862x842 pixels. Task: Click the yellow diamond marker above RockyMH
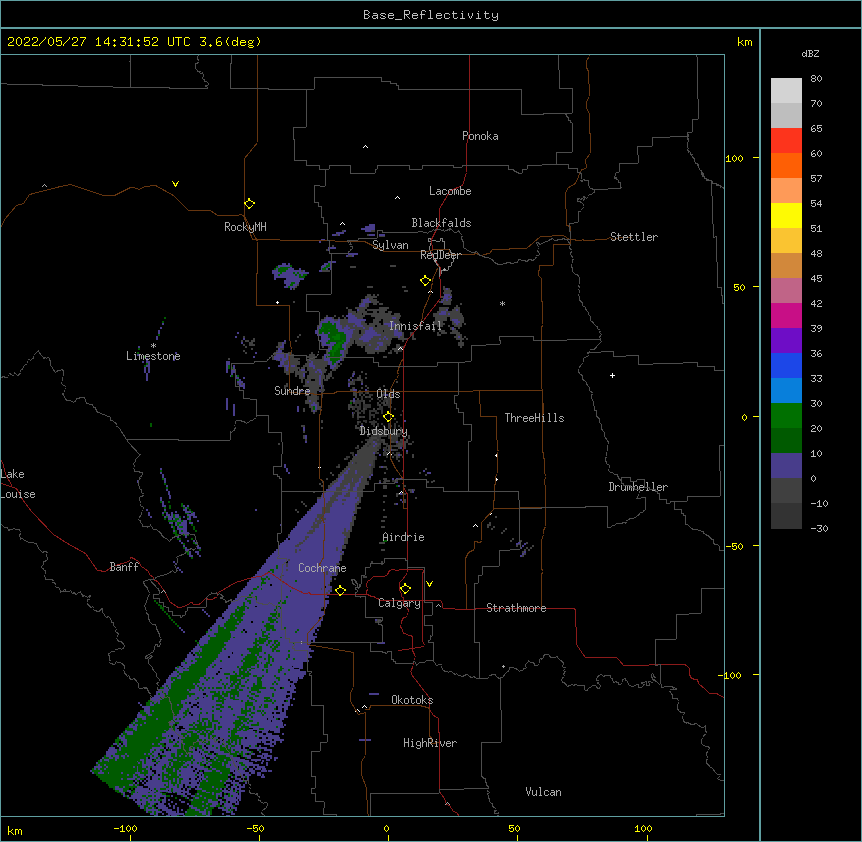[250, 204]
